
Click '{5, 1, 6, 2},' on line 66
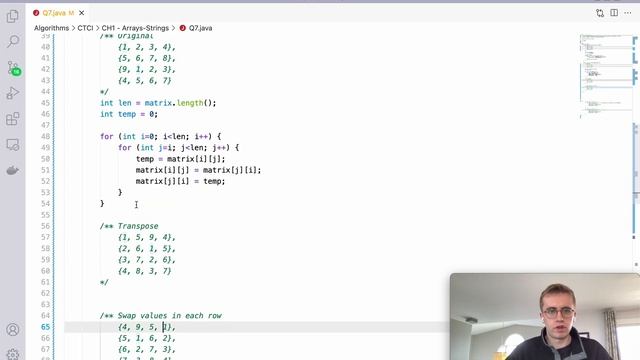pos(147,338)
